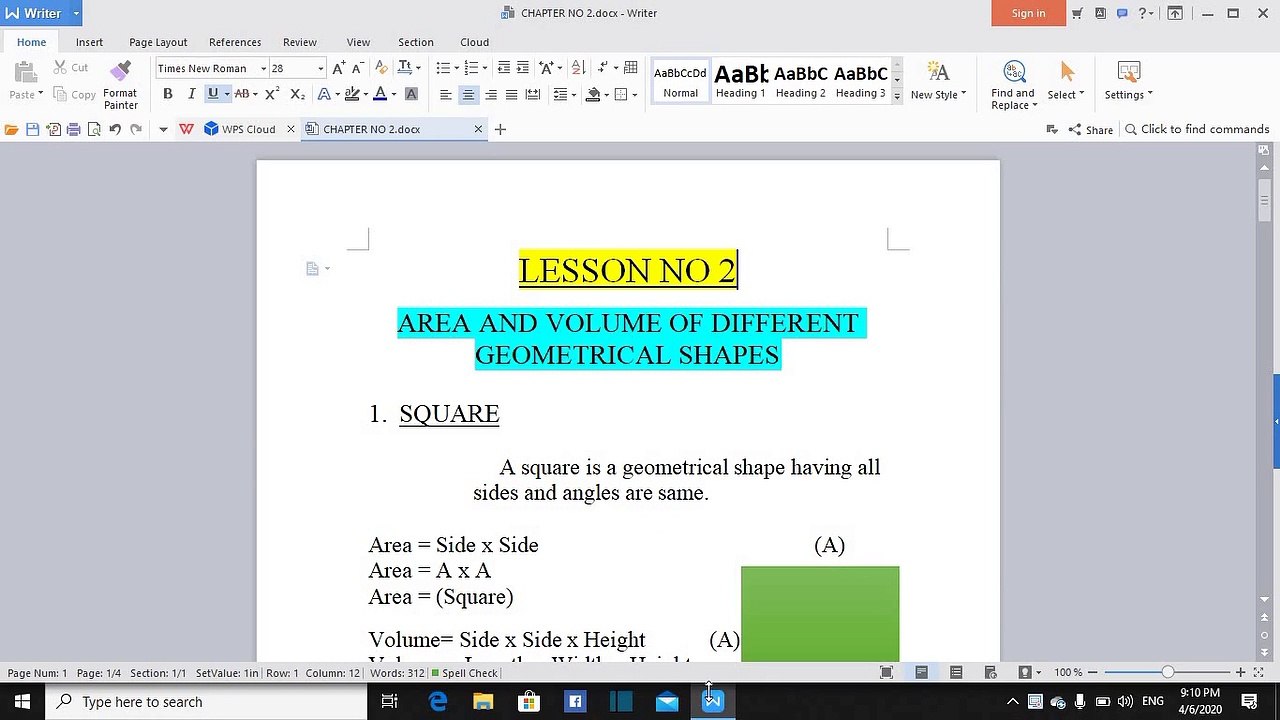This screenshot has height=720, width=1280.
Task: Turn on center alignment
Action: click(x=467, y=94)
